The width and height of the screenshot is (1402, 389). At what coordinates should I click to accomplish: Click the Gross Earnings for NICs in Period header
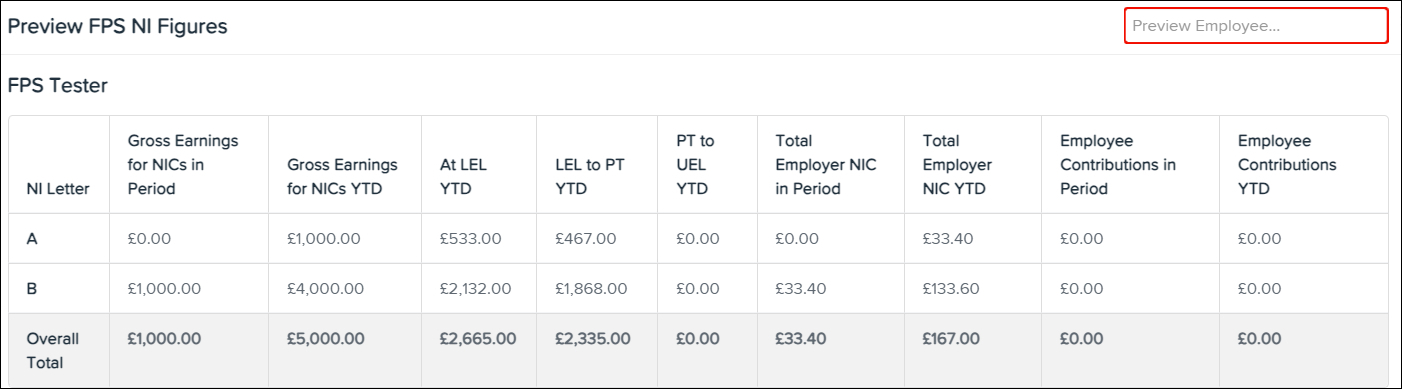184,164
